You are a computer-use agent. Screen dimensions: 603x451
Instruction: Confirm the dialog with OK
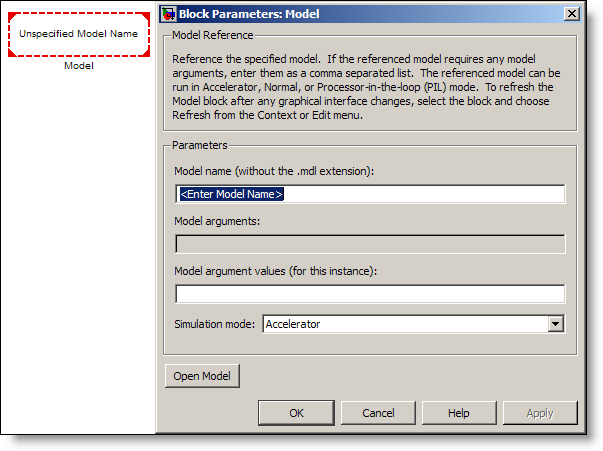pyautogui.click(x=297, y=413)
